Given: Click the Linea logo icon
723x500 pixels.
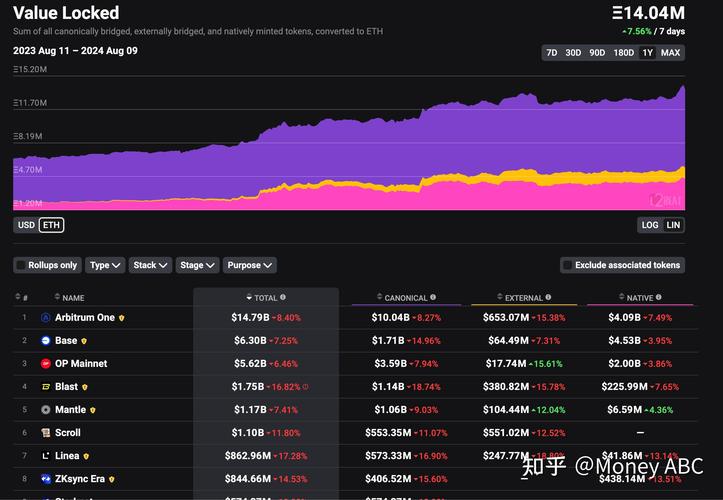Looking at the screenshot, I should (46, 456).
